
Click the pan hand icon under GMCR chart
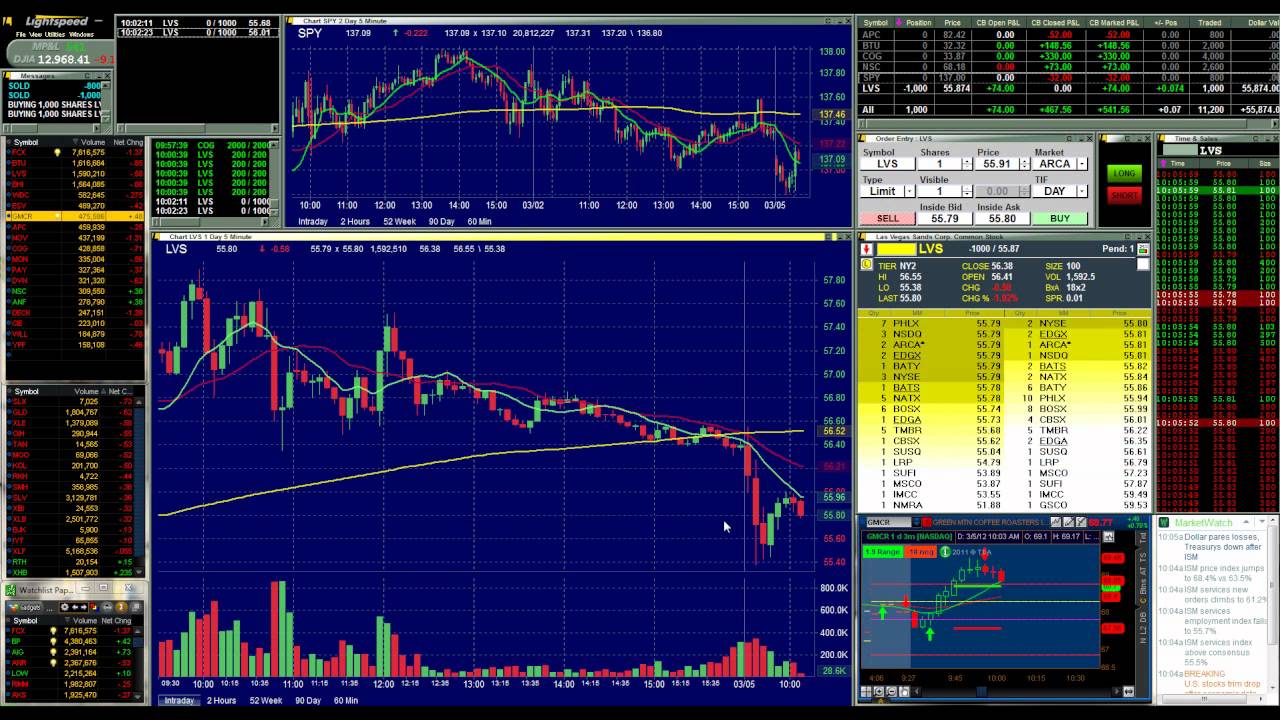(904, 691)
